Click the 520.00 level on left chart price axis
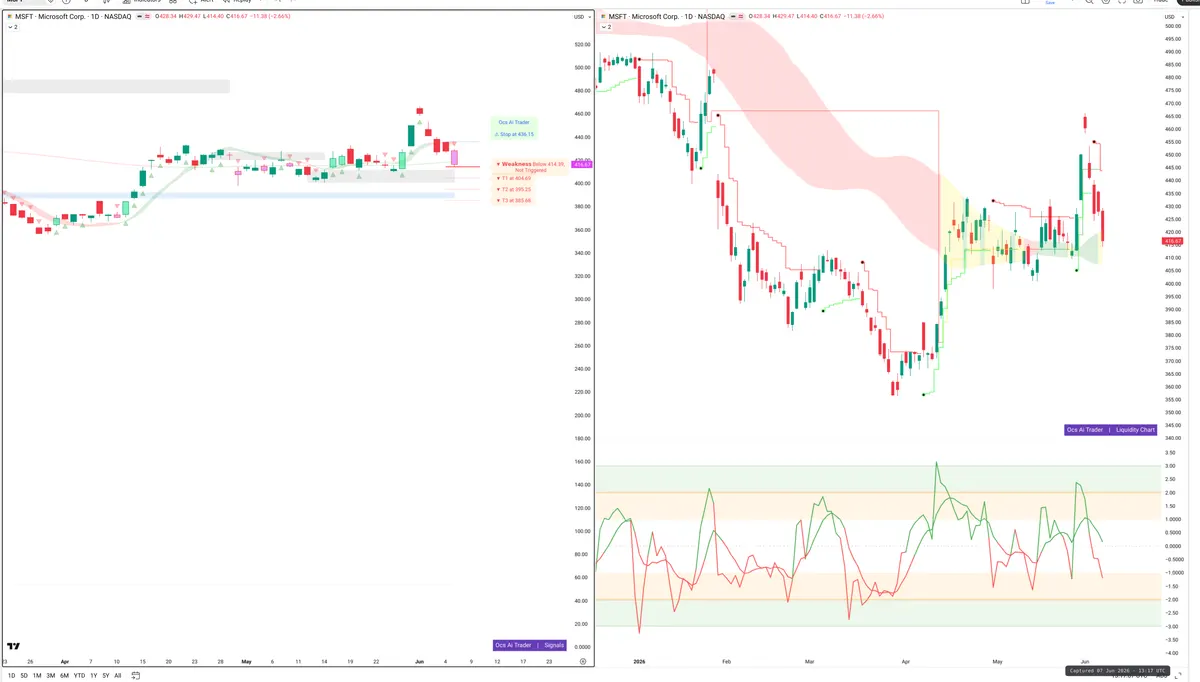The width and height of the screenshot is (1200, 682). click(582, 45)
